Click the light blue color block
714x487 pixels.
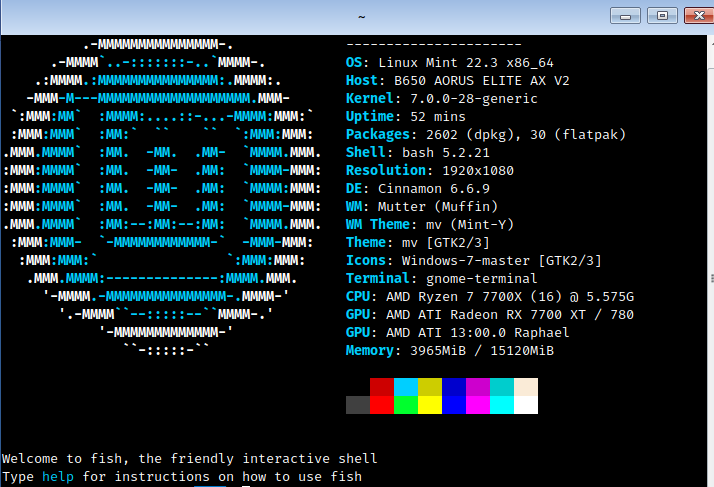(406, 387)
